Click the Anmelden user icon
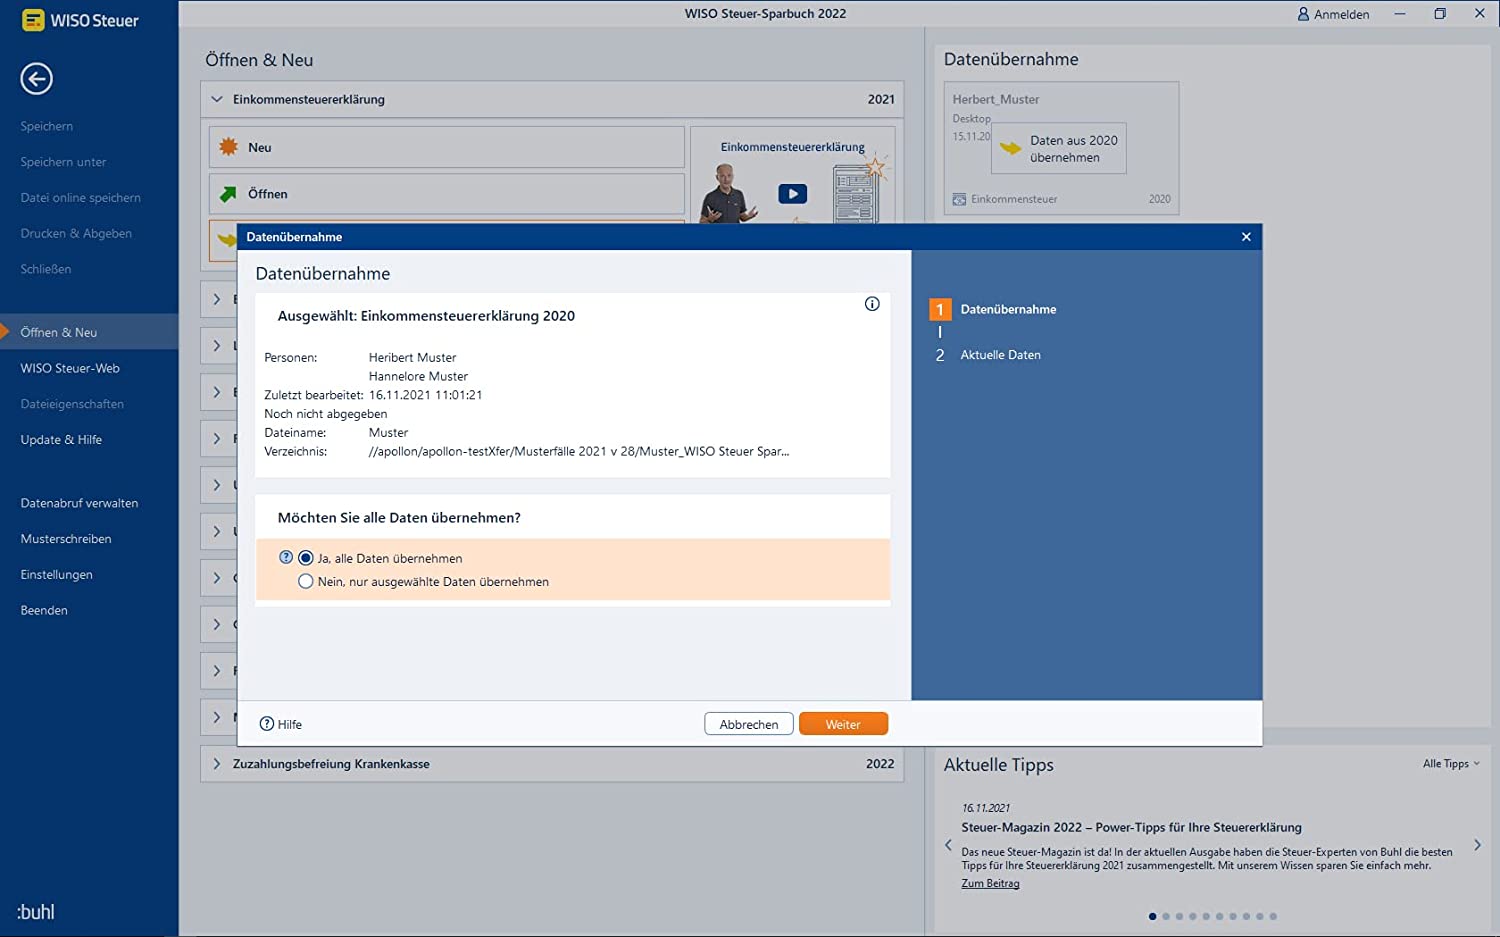1500x937 pixels. coord(1303,14)
